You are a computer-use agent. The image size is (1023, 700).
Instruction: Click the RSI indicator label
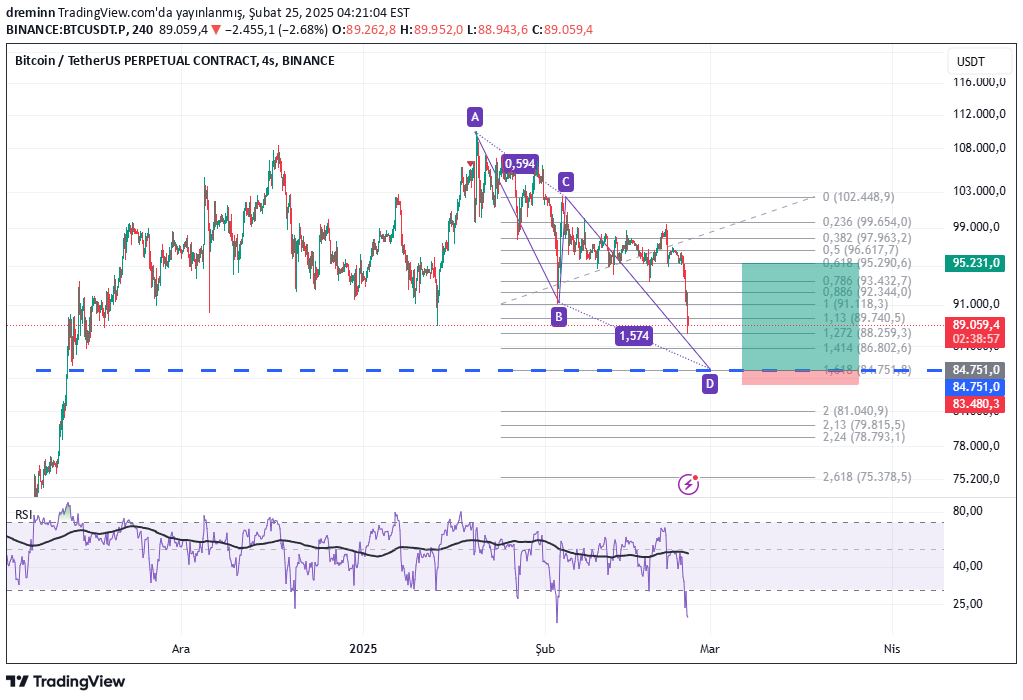(23, 515)
